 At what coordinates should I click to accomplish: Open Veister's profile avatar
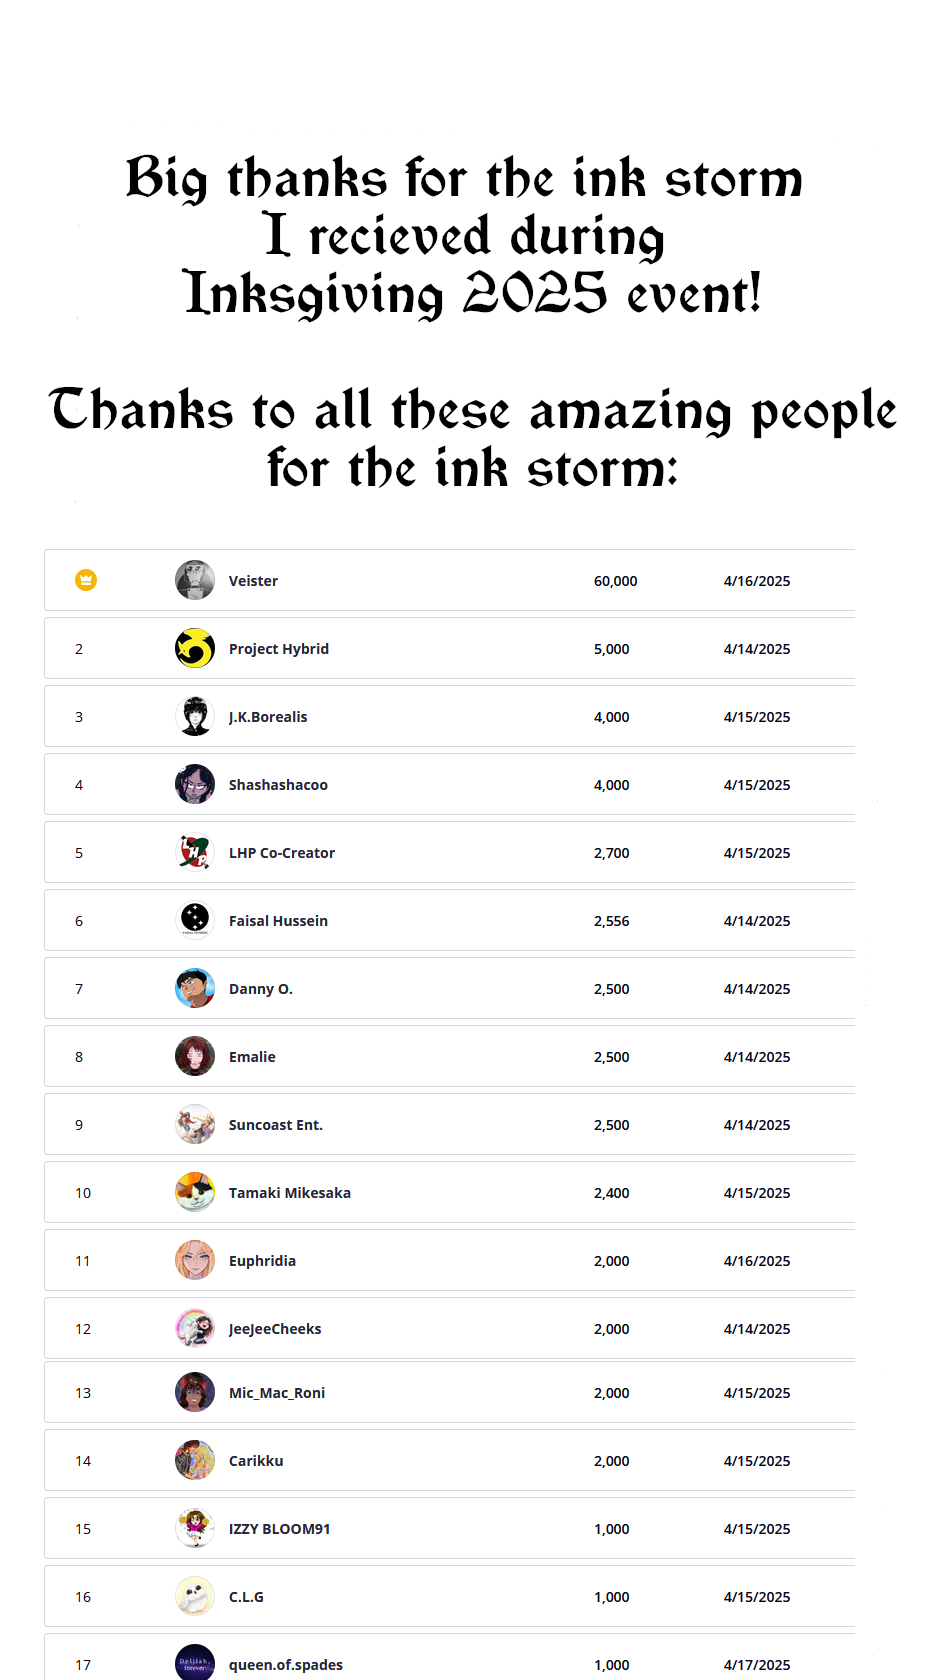195,580
